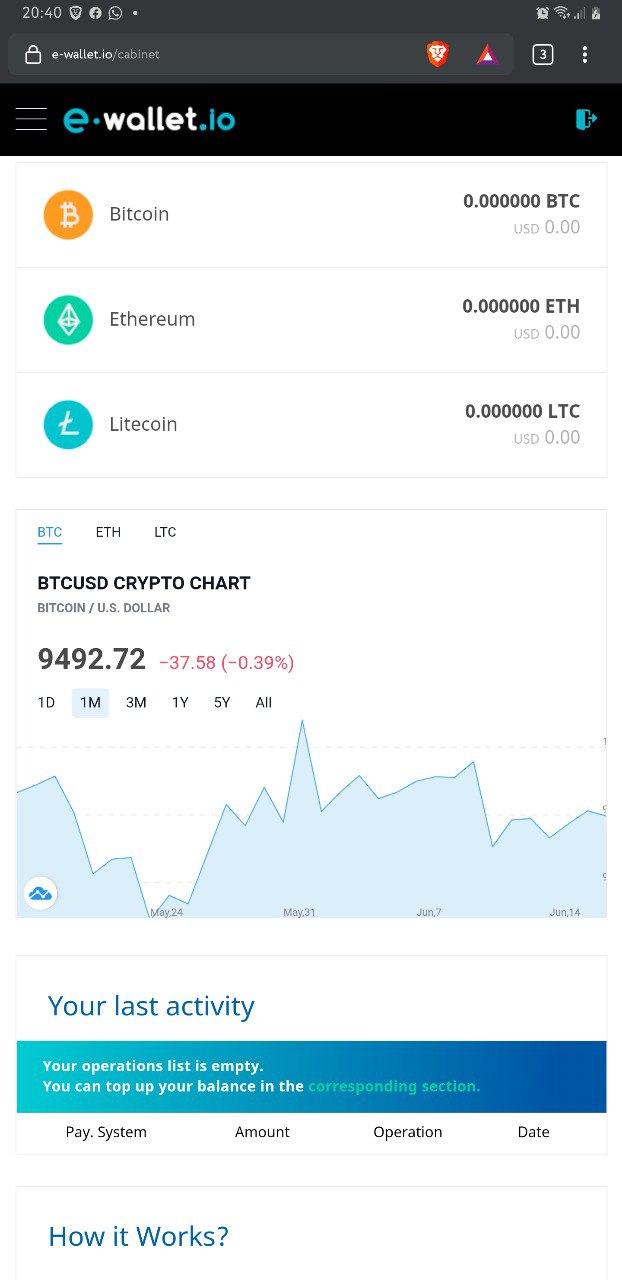Tap the browser address bar URL
Viewport: 622px width, 1280px height.
click(x=106, y=55)
